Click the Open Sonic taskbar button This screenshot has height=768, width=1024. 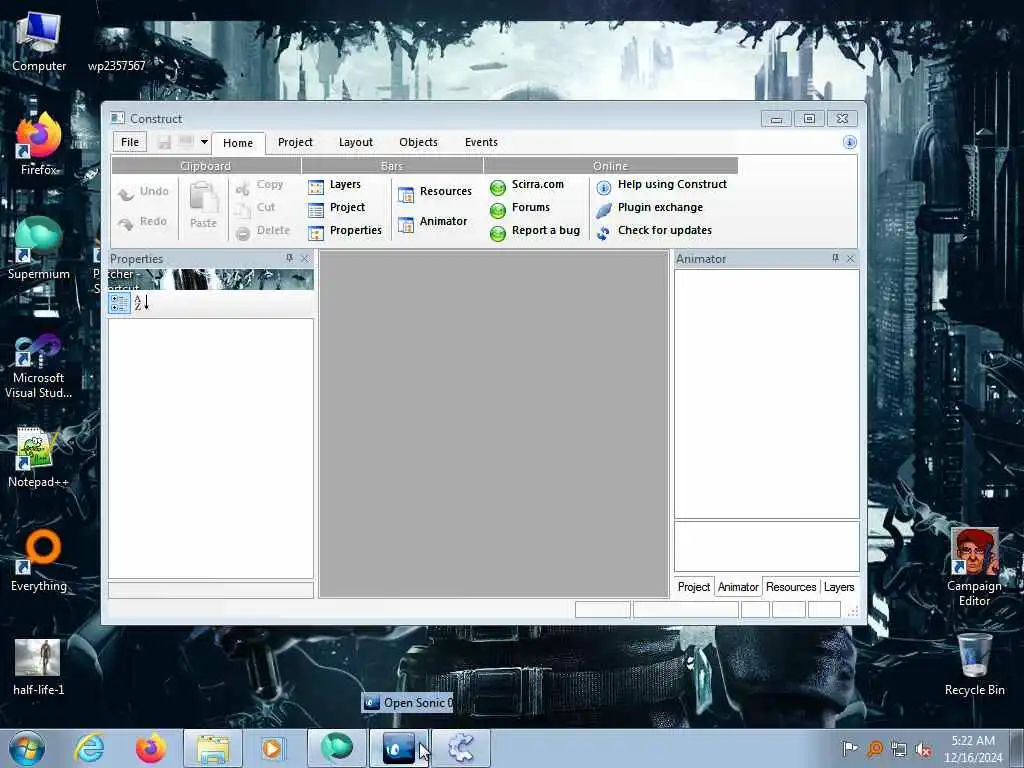(398, 748)
